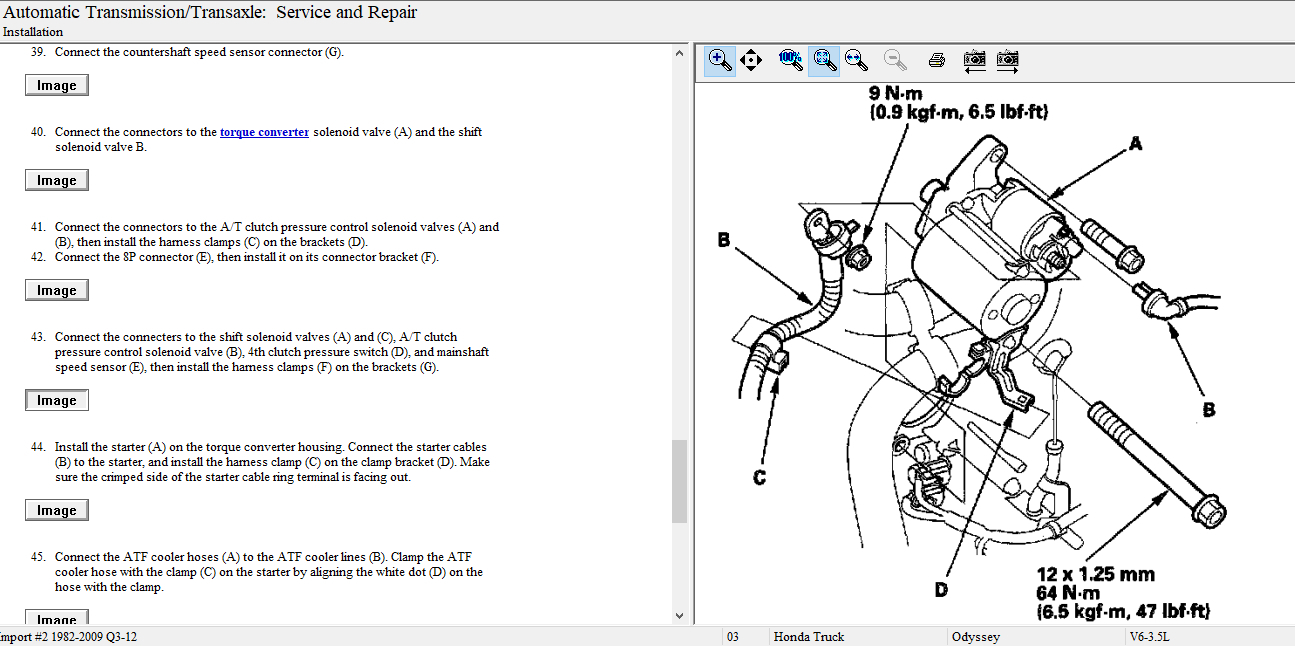
Task: Open Image for step 42 8P connector
Action: (x=57, y=291)
